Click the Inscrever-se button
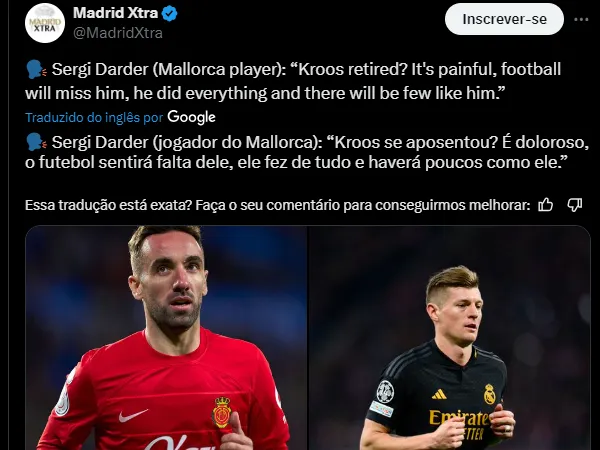This screenshot has width=600, height=450. pos(504,19)
